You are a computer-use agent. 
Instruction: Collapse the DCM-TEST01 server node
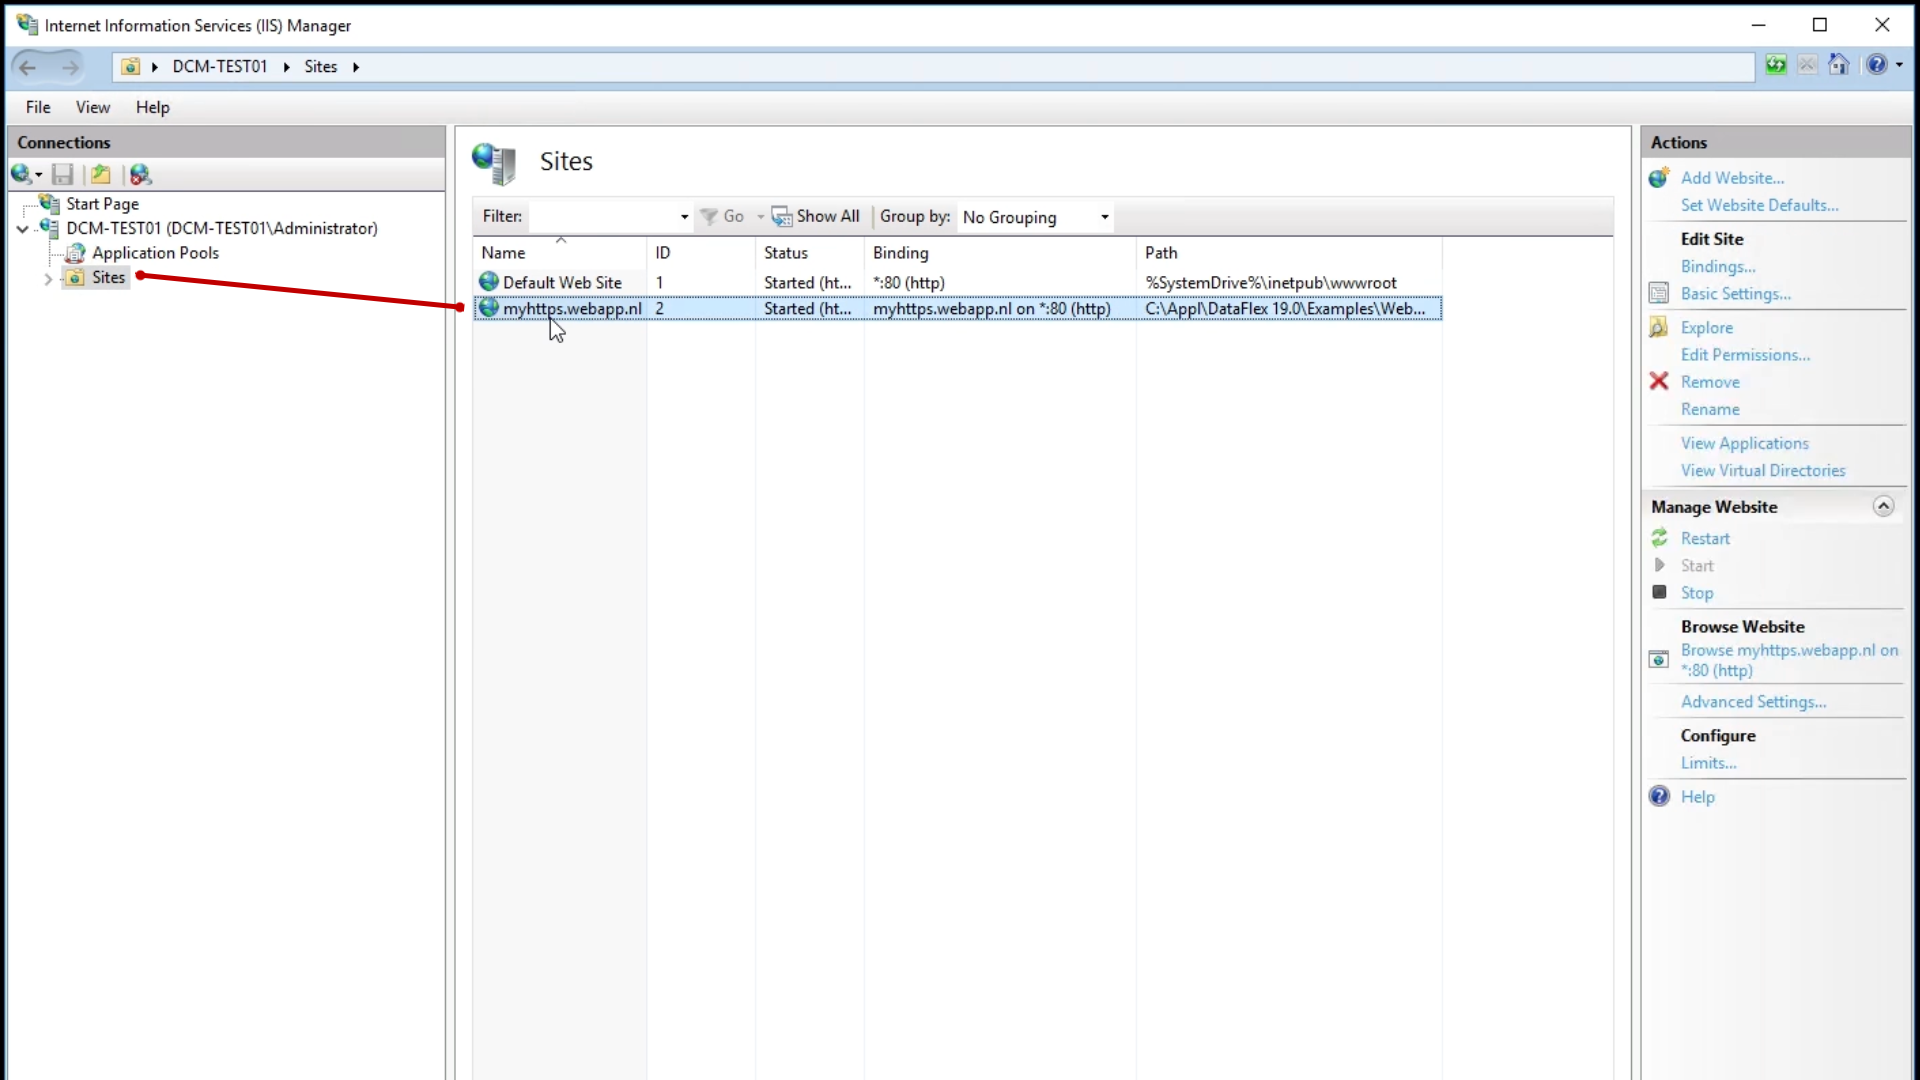pyautogui.click(x=23, y=229)
